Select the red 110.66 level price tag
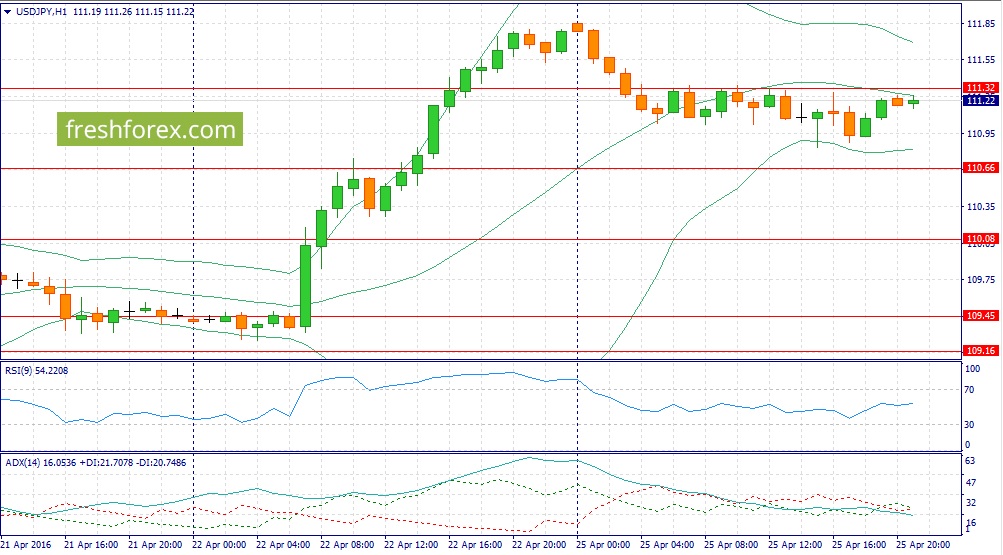Image resolution: width=1003 pixels, height=555 pixels. pos(980,168)
